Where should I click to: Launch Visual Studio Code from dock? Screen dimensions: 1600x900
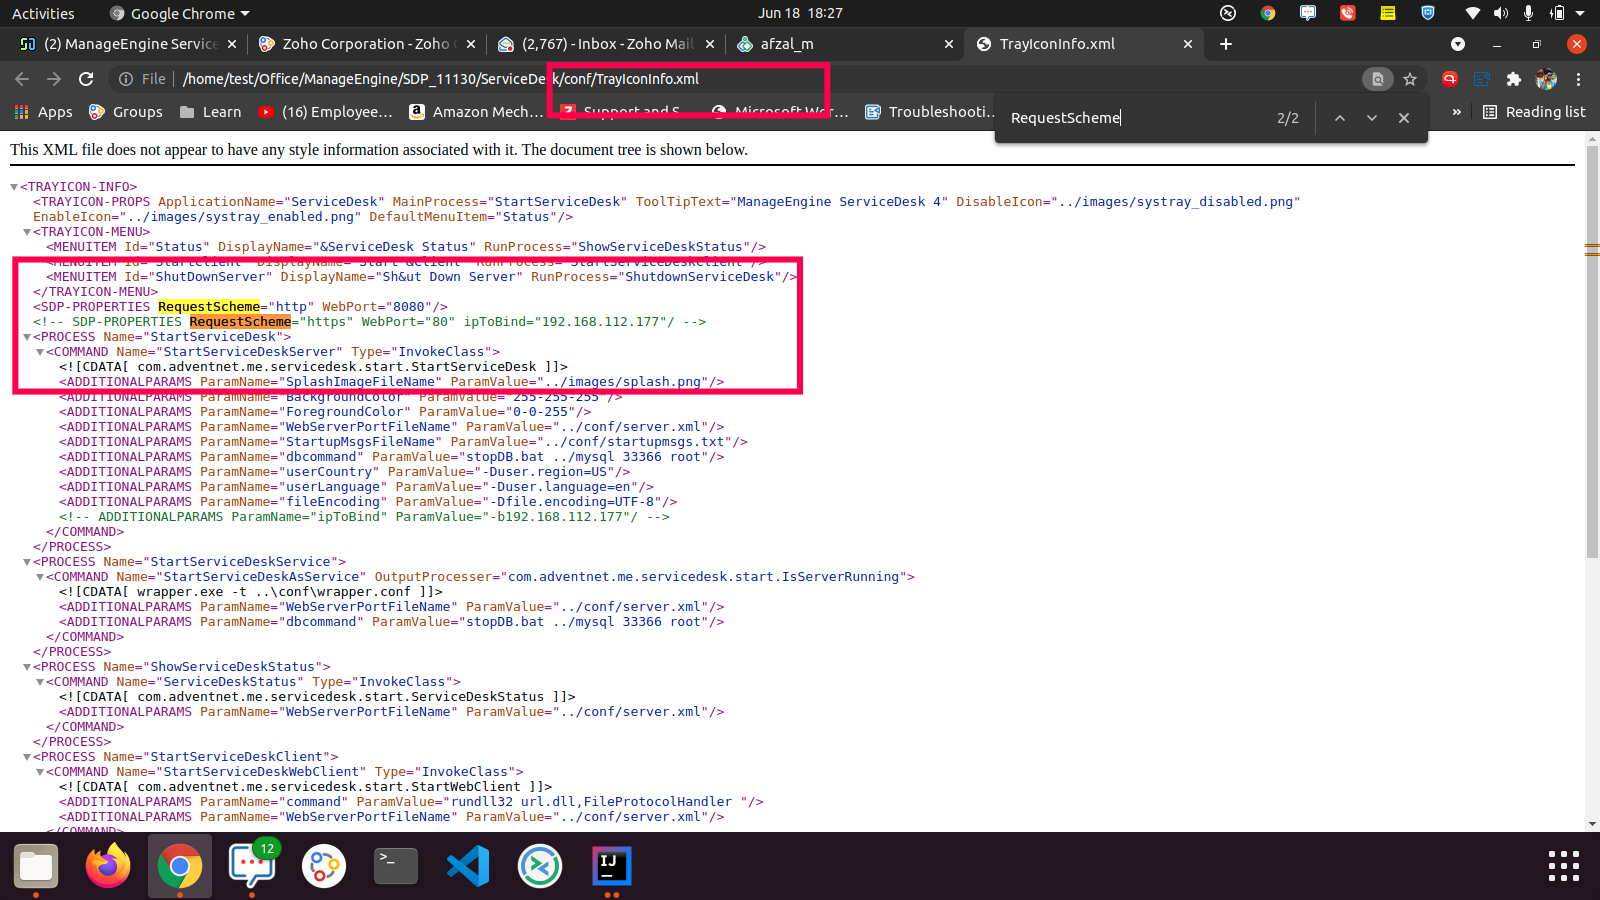tap(468, 866)
